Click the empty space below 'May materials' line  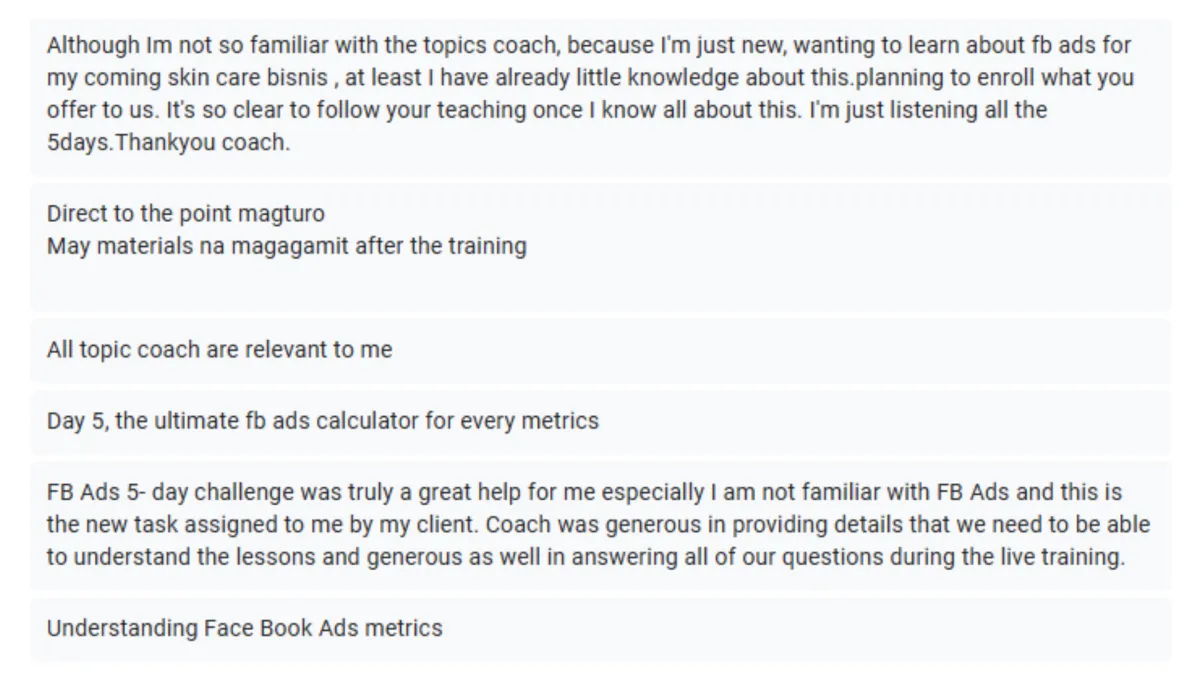[x=600, y=285]
